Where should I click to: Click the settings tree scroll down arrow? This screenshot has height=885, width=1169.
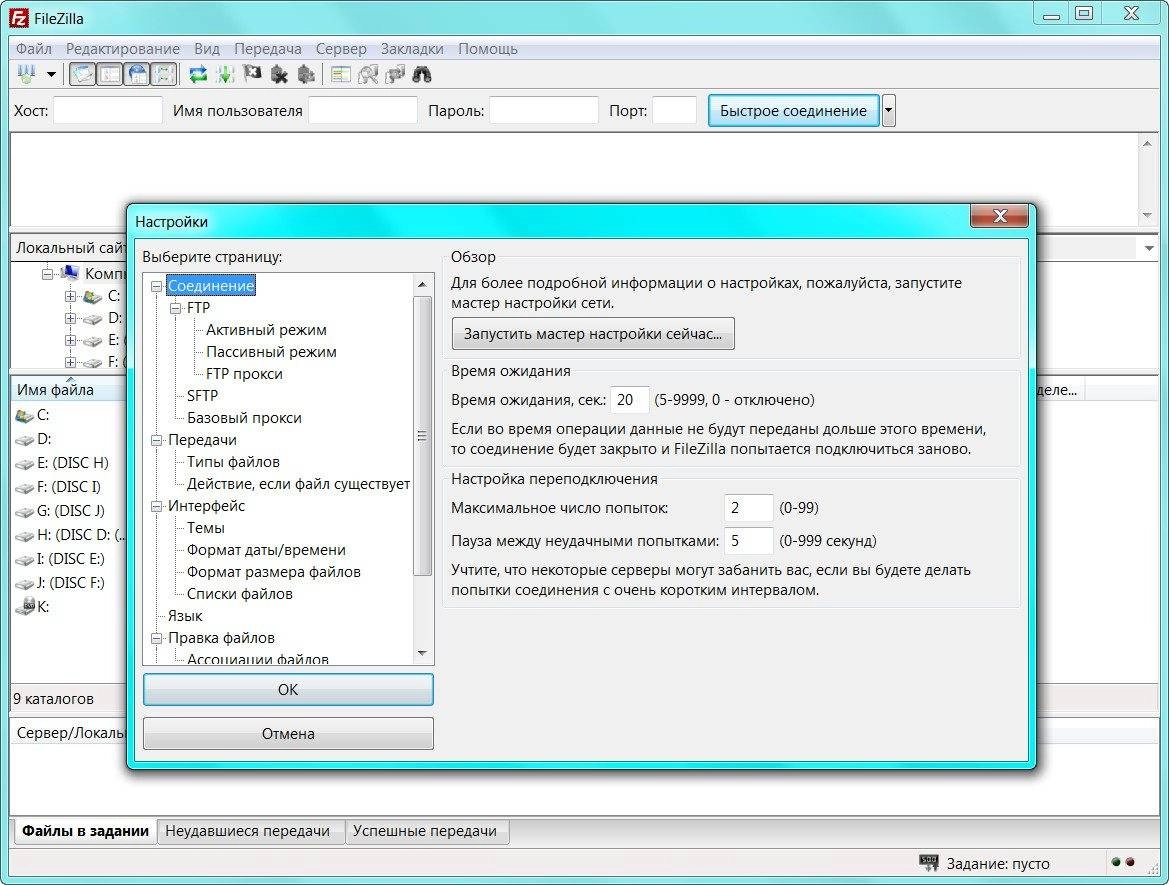(x=422, y=653)
